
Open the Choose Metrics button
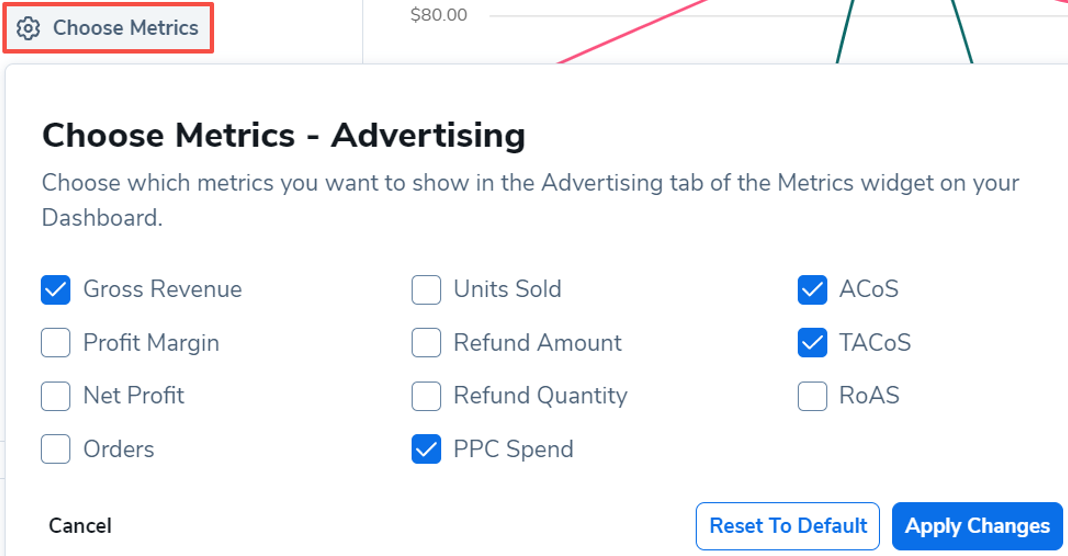coord(108,28)
